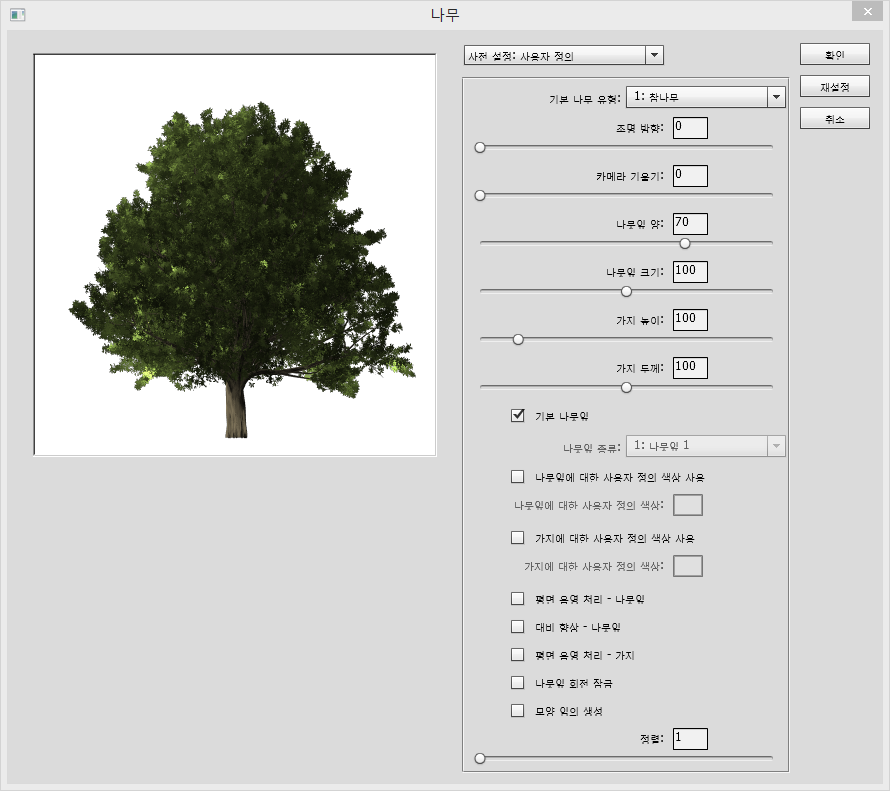Enable the 나뭇잎 회전 잠금 checkbox
Viewport: 890px width, 791px height.
(x=518, y=683)
